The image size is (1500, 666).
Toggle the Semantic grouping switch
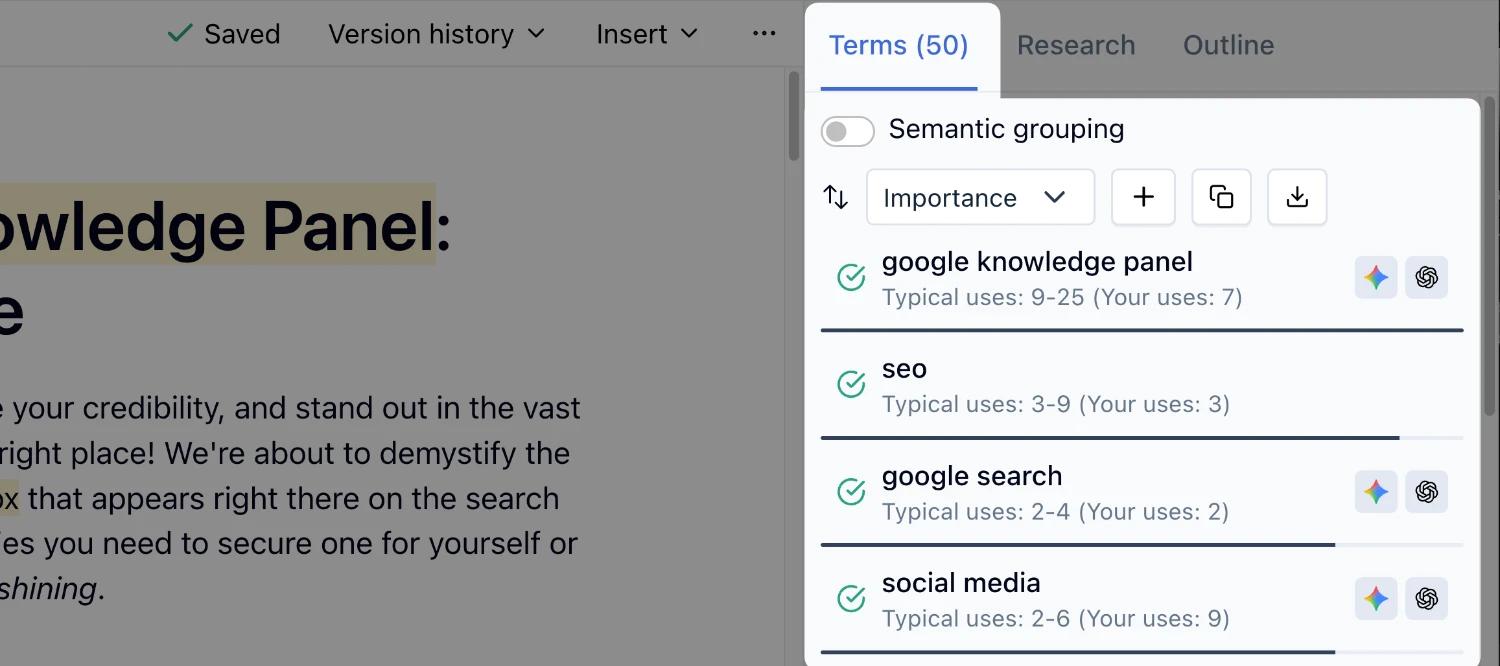pyautogui.click(x=847, y=131)
